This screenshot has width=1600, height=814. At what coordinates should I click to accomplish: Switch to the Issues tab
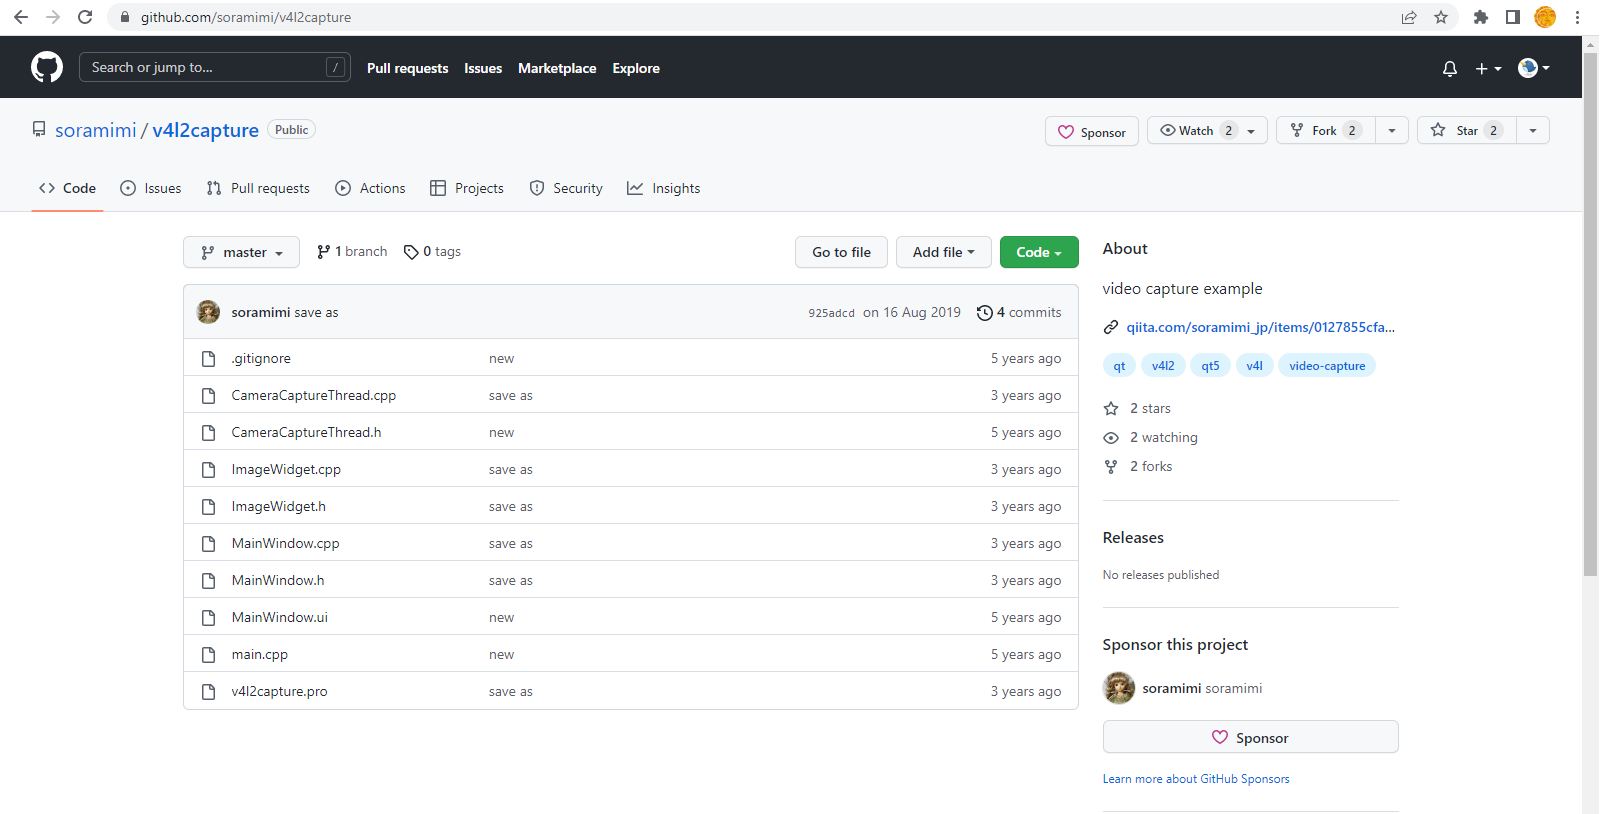pyautogui.click(x=151, y=188)
